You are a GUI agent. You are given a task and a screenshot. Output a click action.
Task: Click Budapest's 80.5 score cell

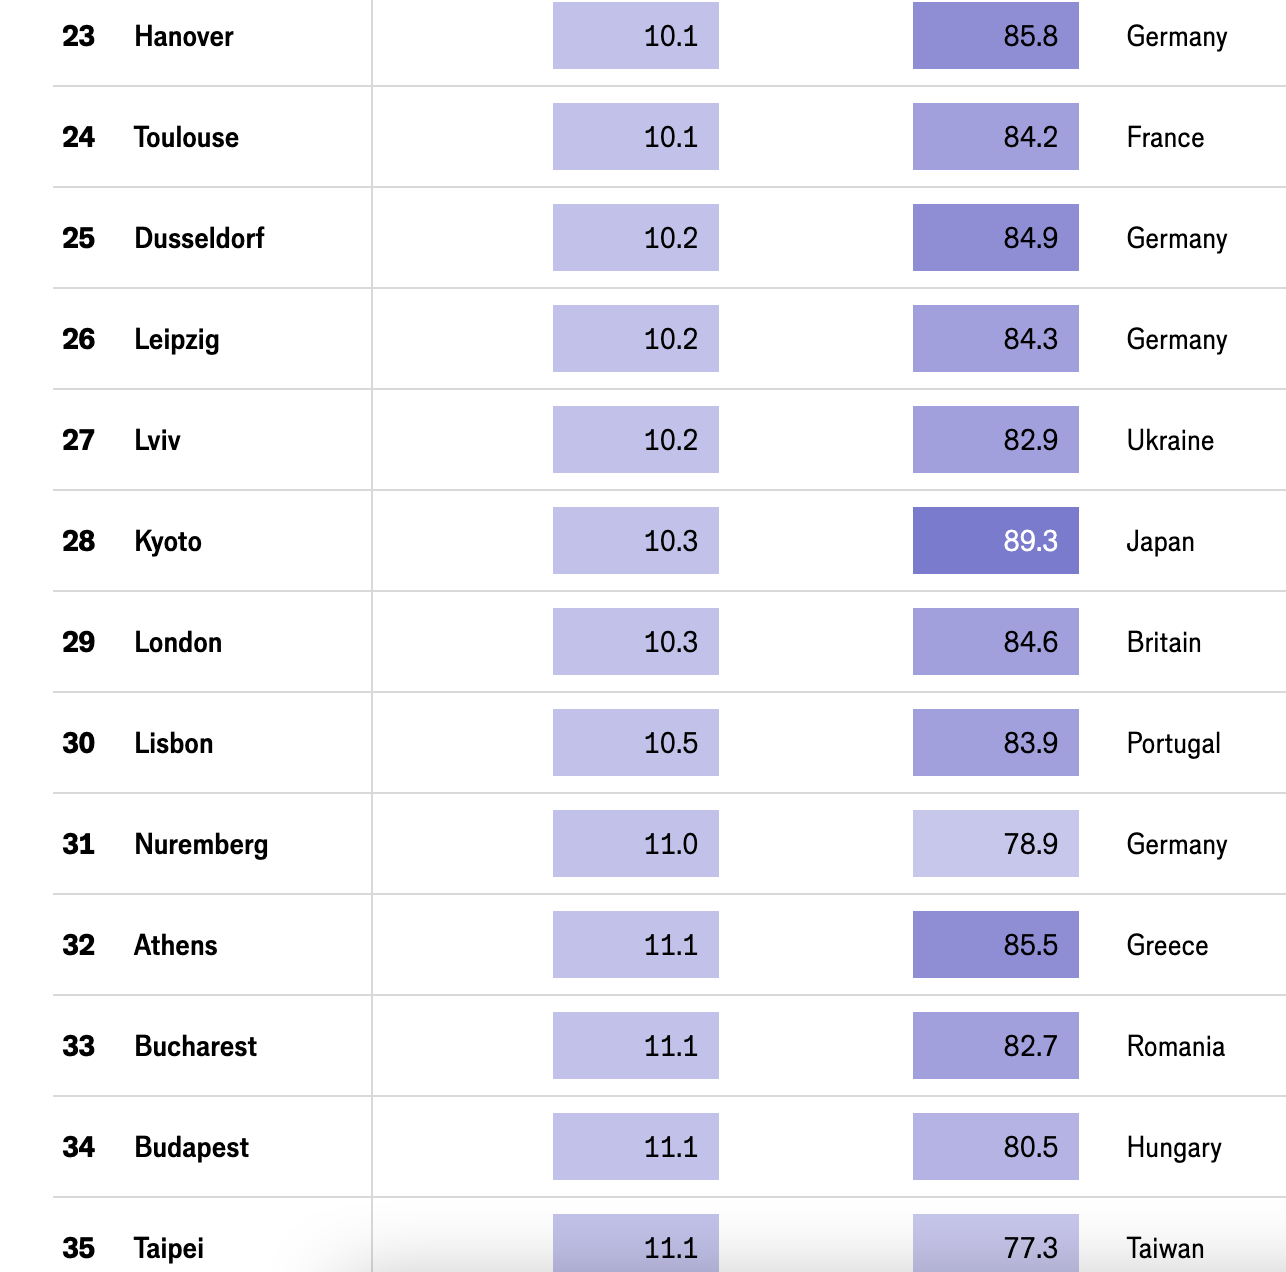[x=996, y=1147]
